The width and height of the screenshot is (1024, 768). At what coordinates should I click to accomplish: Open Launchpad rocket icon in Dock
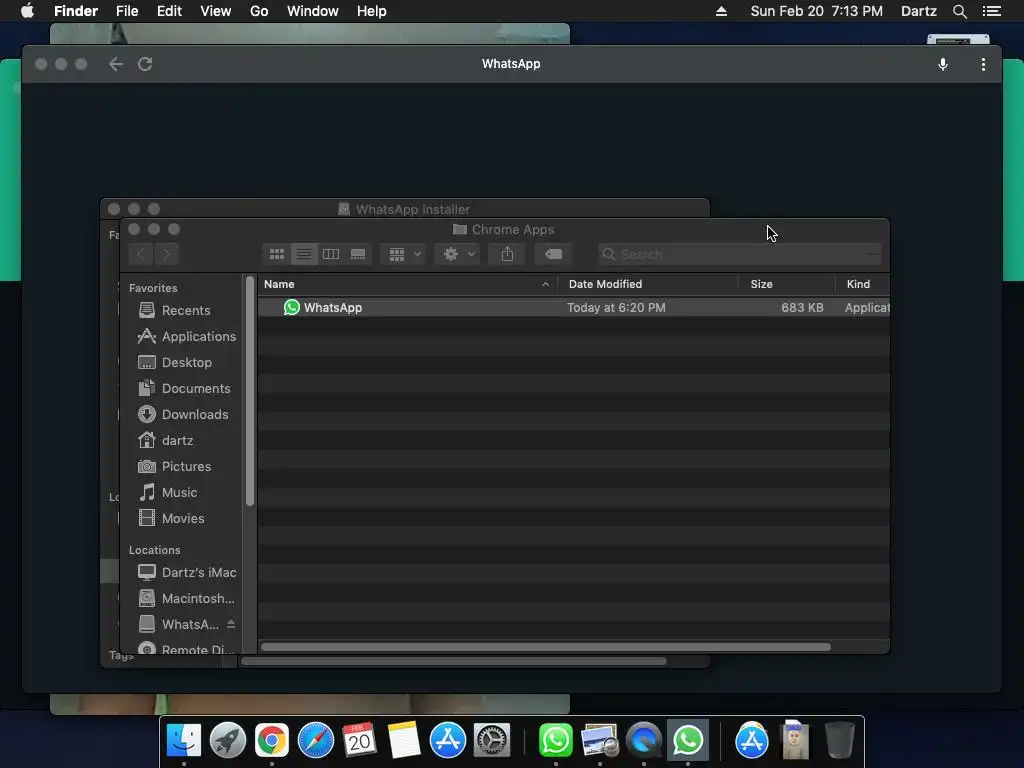pos(228,741)
